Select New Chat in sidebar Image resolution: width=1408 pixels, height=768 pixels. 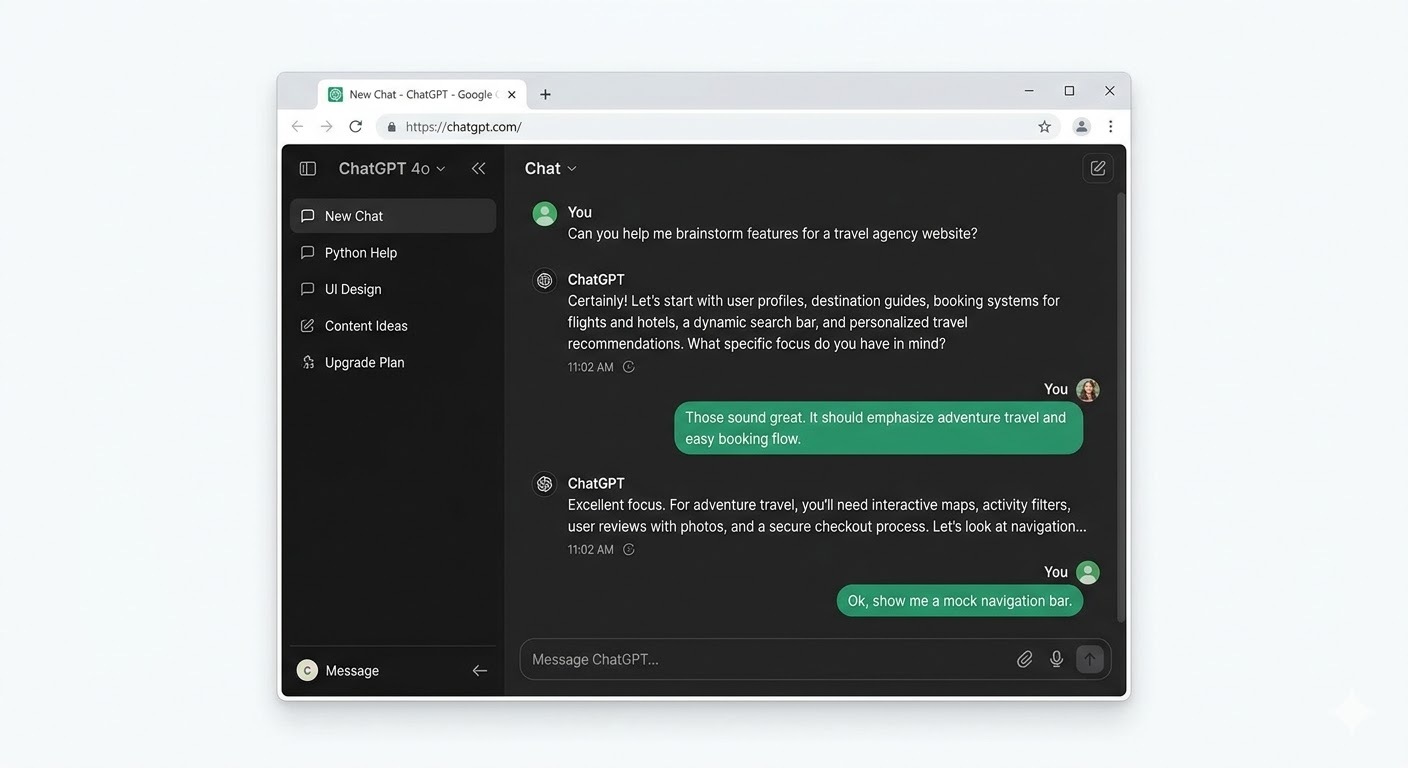[x=393, y=216]
